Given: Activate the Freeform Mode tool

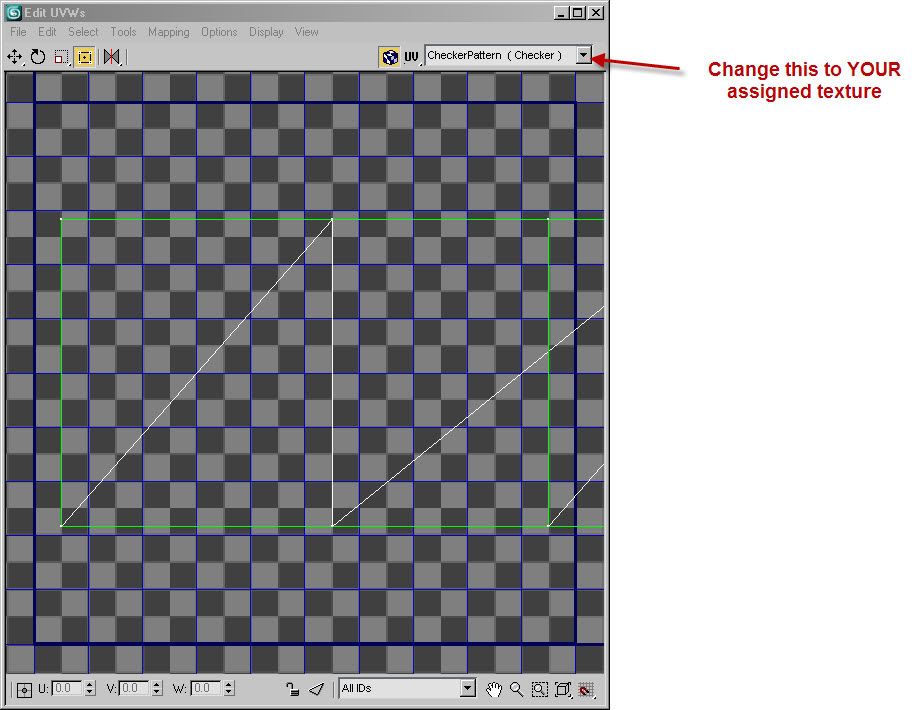Looking at the screenshot, I should point(84,57).
